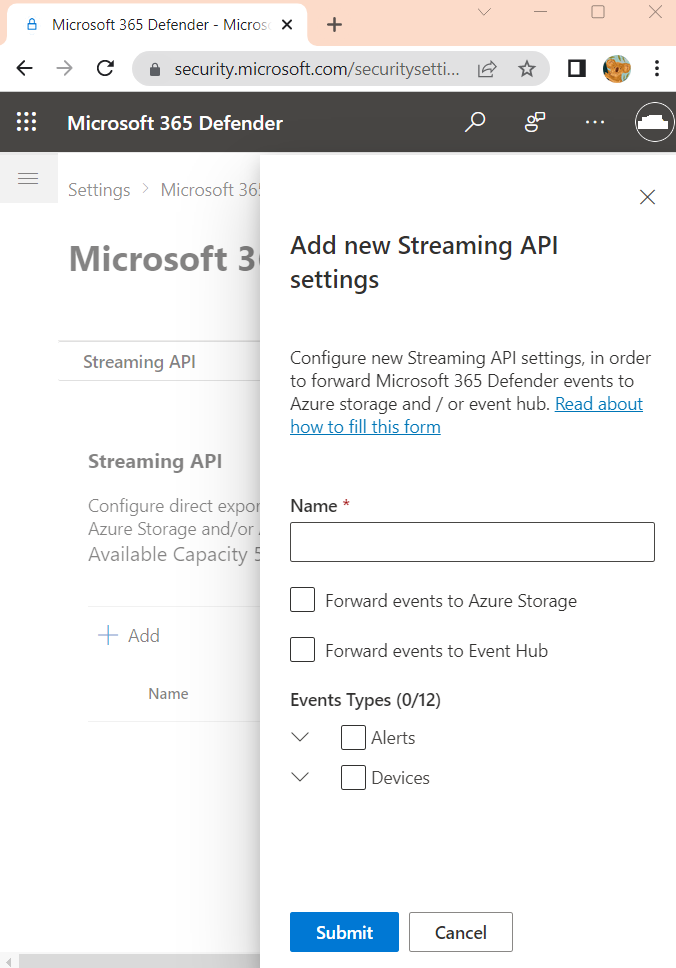Screen dimensions: 676x968
Task: Click the browser back arrow
Action: [x=25, y=68]
